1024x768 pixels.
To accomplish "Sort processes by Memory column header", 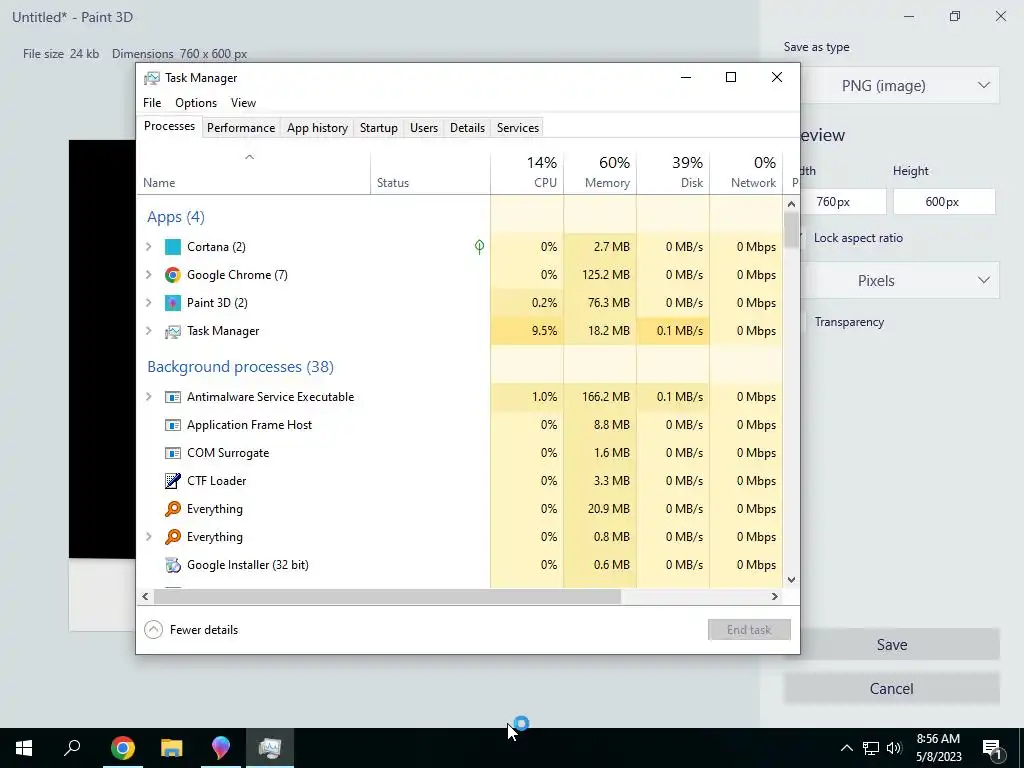I will (600, 172).
